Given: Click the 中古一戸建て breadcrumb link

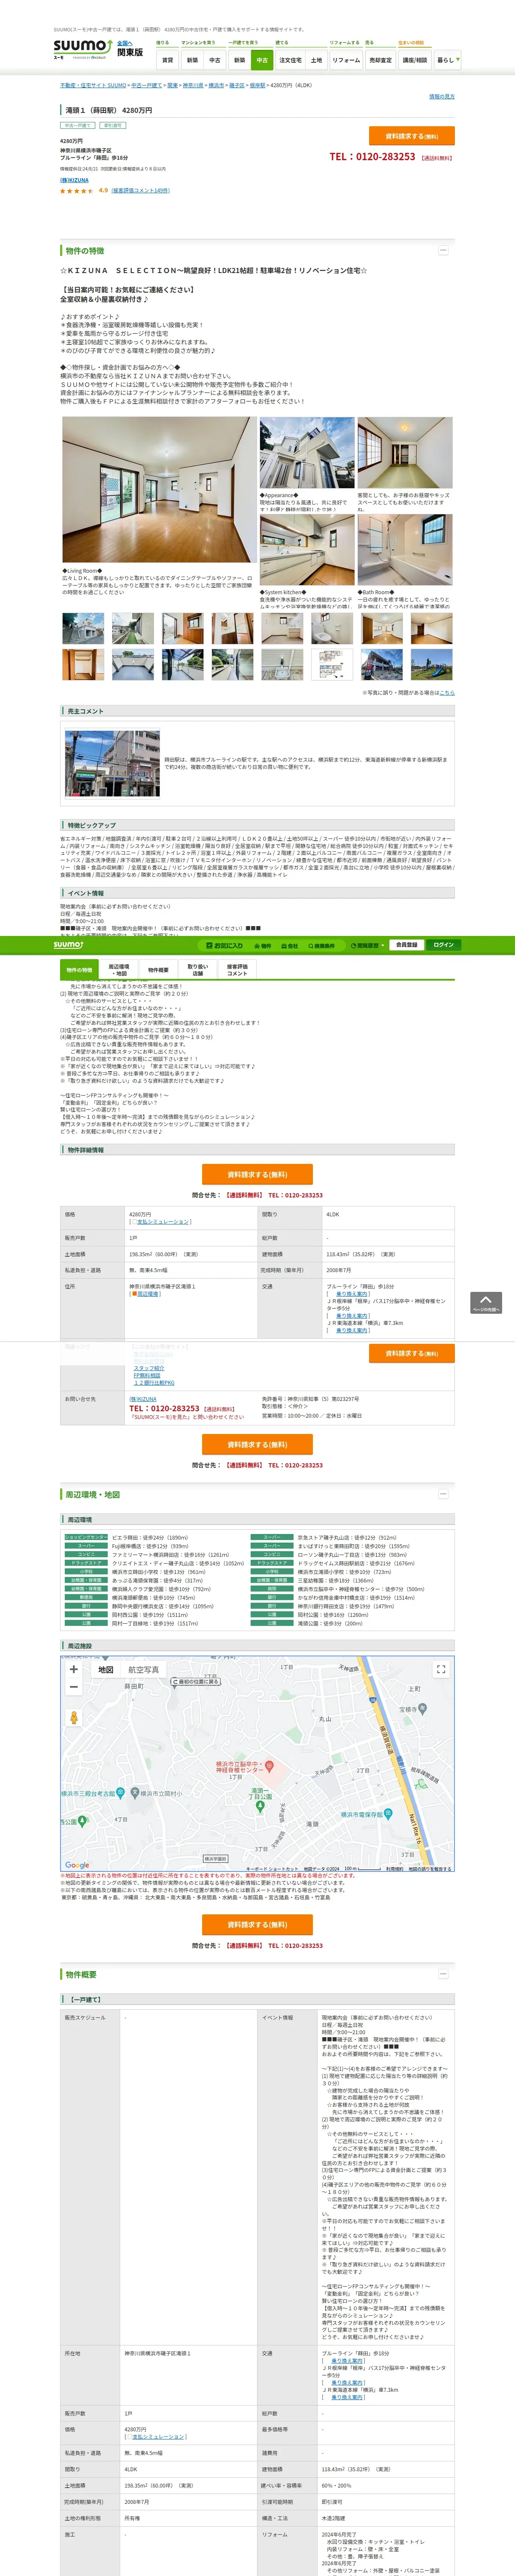Looking at the screenshot, I should [x=146, y=86].
